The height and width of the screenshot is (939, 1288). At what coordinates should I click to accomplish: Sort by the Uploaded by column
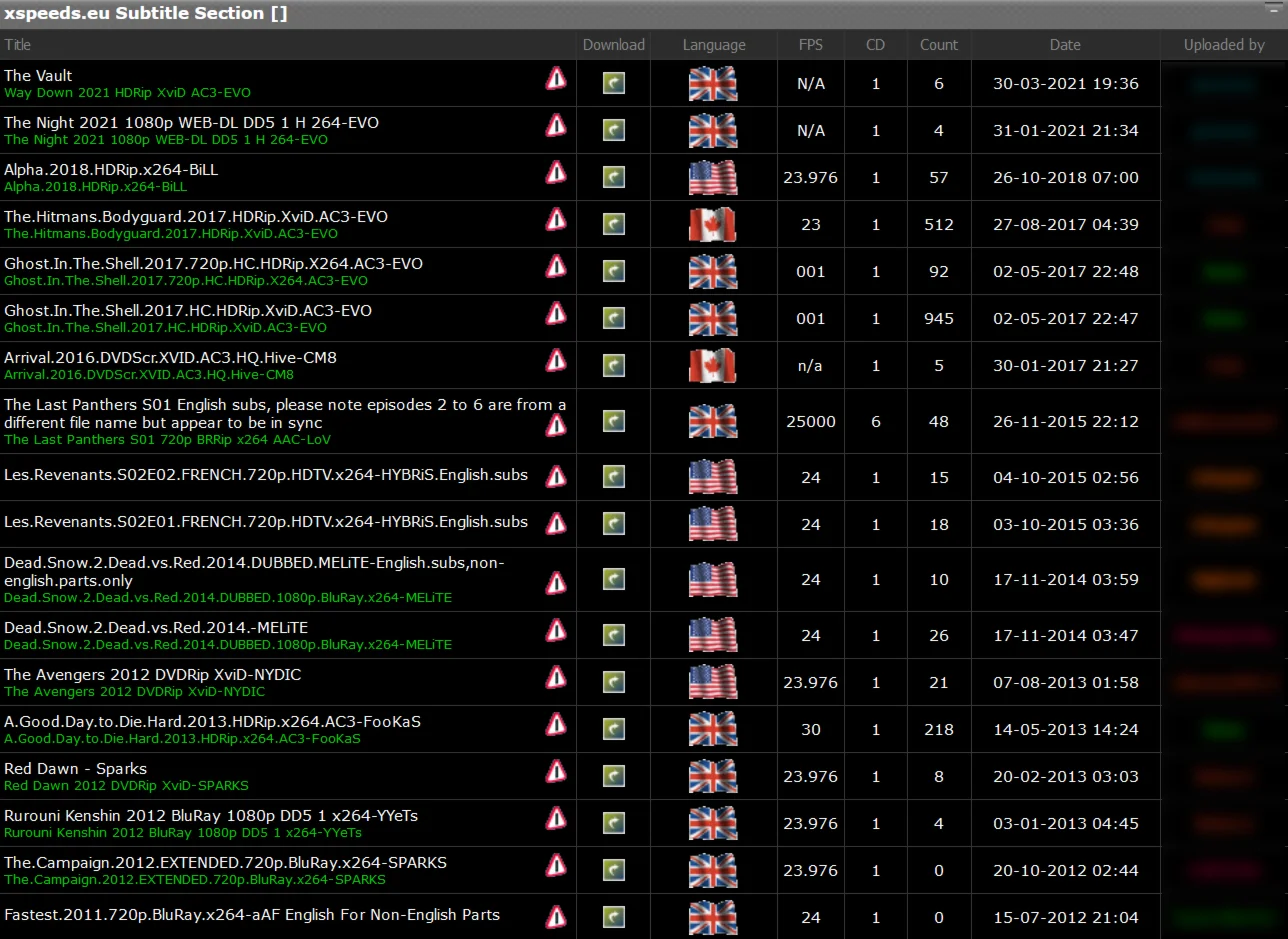(x=1224, y=44)
